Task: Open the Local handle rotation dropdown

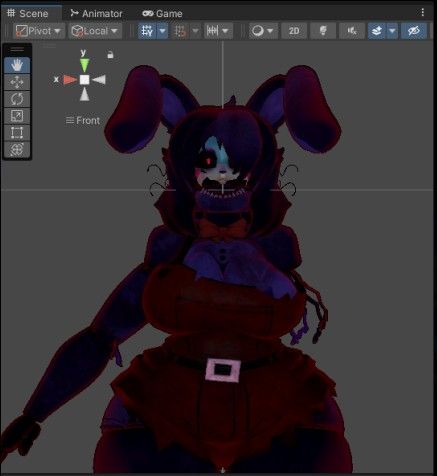Action: pos(95,31)
